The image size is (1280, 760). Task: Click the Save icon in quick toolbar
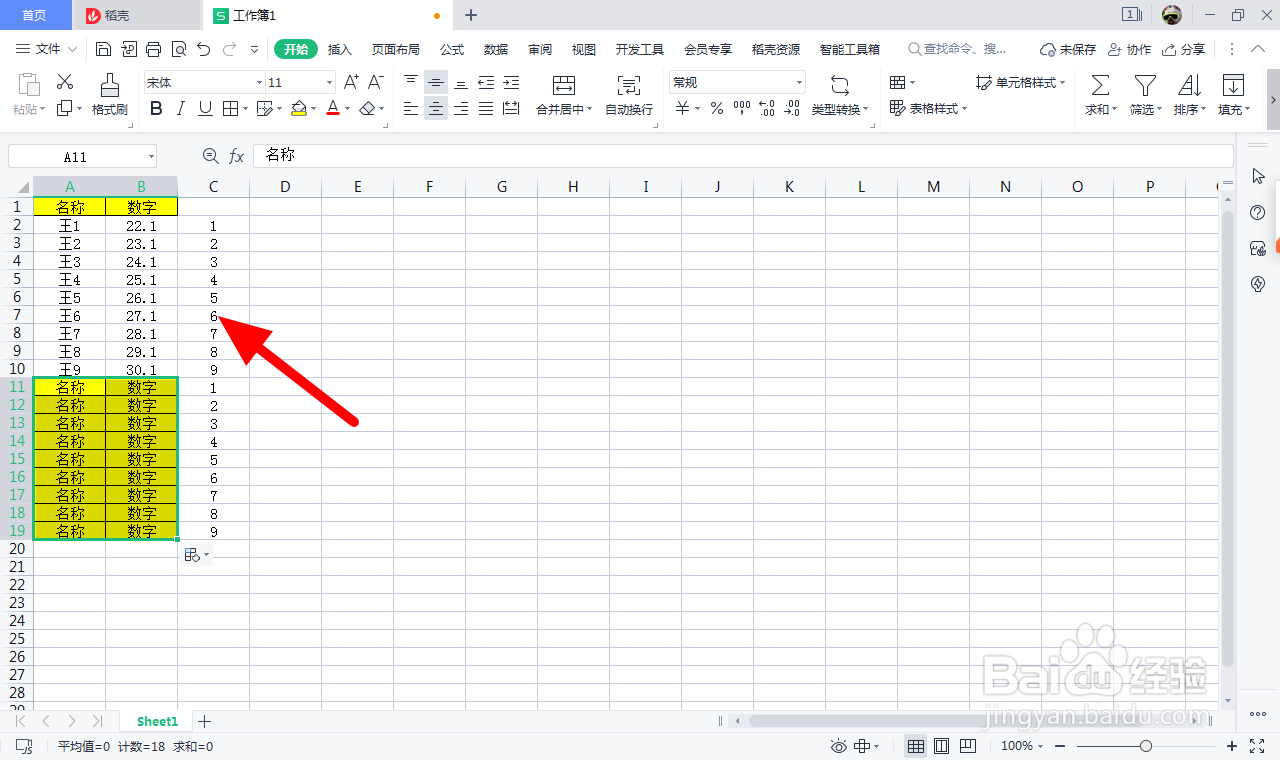[103, 49]
